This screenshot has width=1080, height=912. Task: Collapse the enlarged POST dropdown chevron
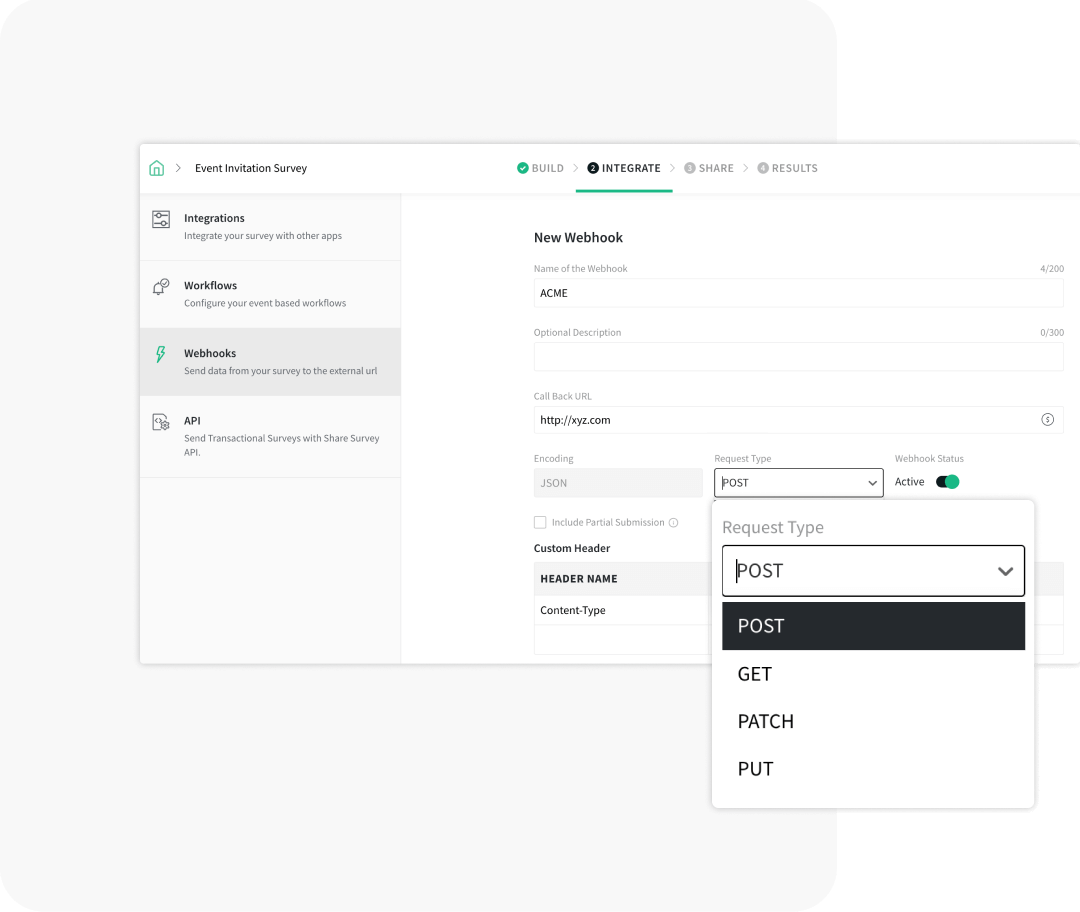pos(1005,571)
